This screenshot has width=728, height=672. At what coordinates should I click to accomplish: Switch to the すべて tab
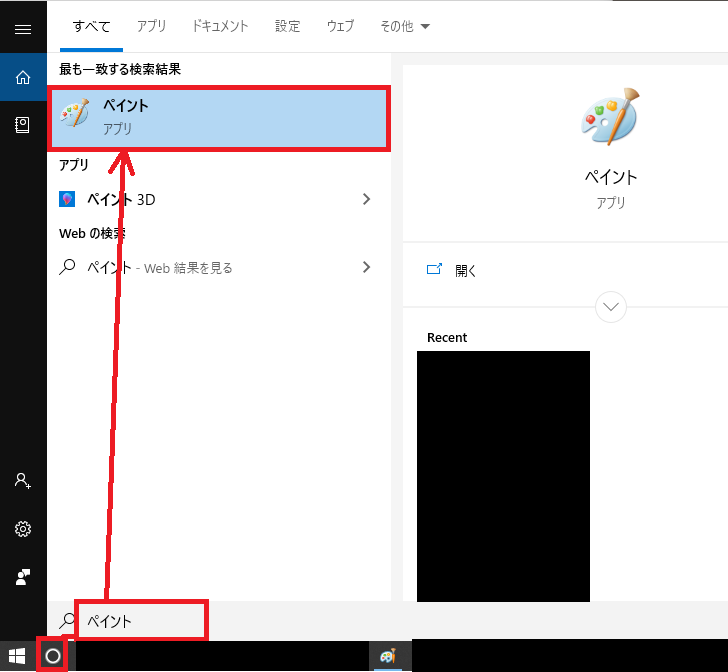tap(91, 26)
